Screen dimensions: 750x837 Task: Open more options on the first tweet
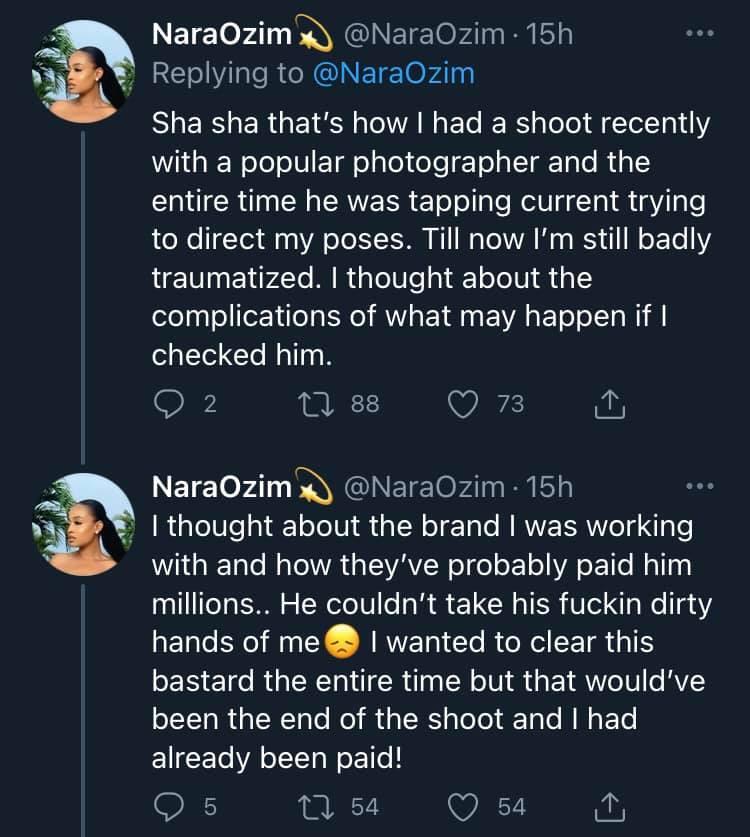pyautogui.click(x=700, y=34)
